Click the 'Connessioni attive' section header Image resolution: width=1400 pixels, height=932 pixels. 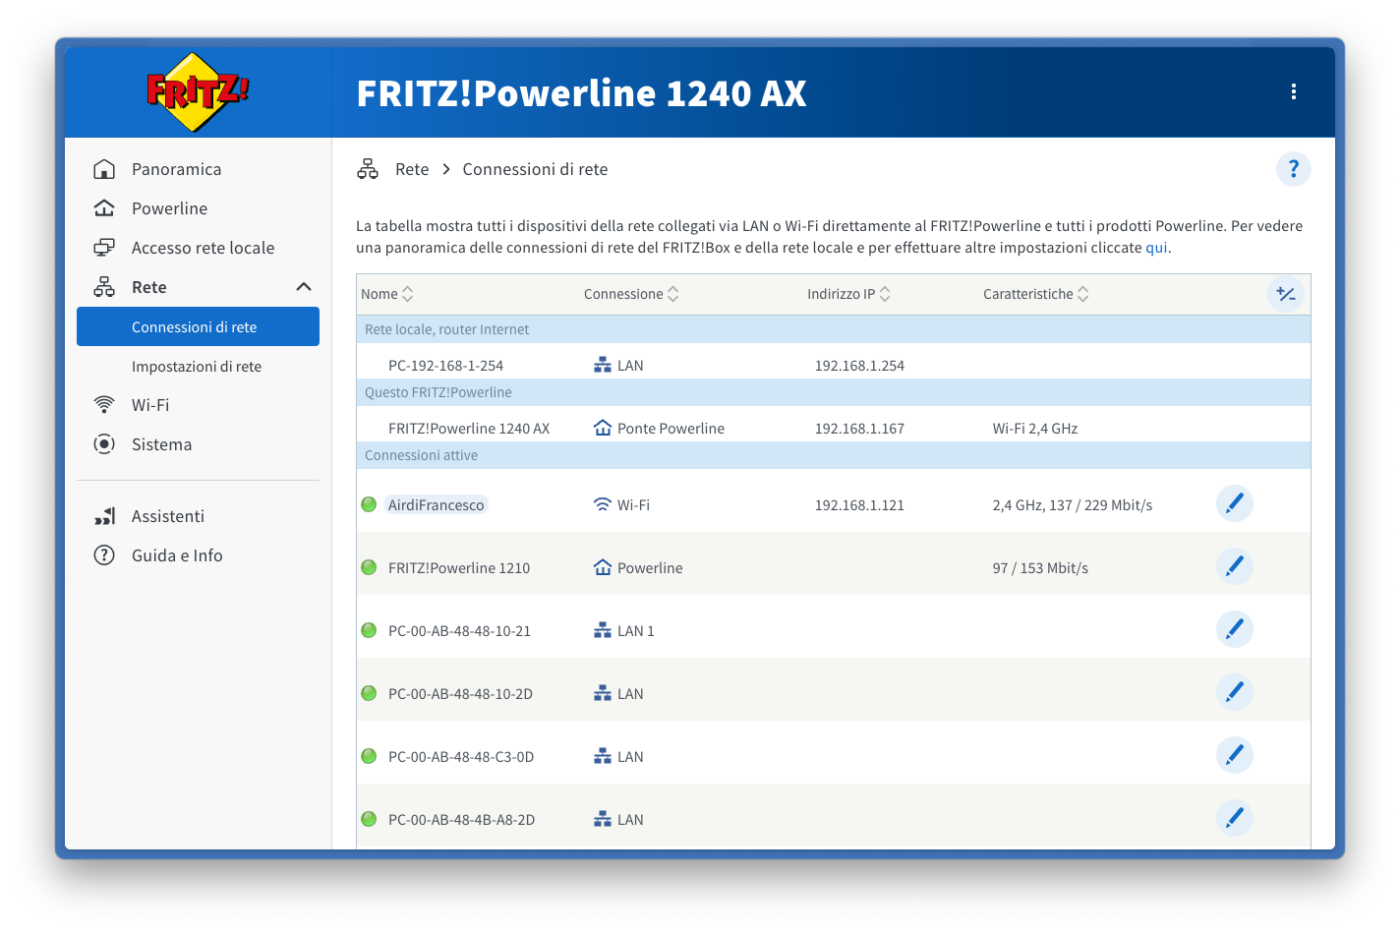click(833, 455)
